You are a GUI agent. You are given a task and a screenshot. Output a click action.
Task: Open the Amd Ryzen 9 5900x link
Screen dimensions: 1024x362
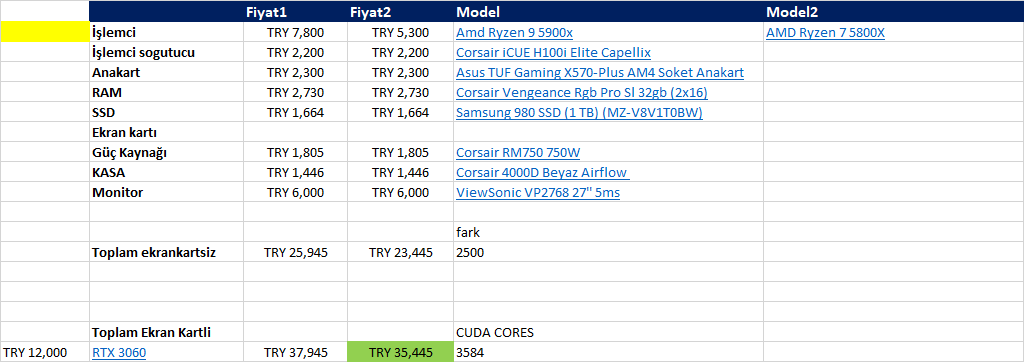(515, 33)
